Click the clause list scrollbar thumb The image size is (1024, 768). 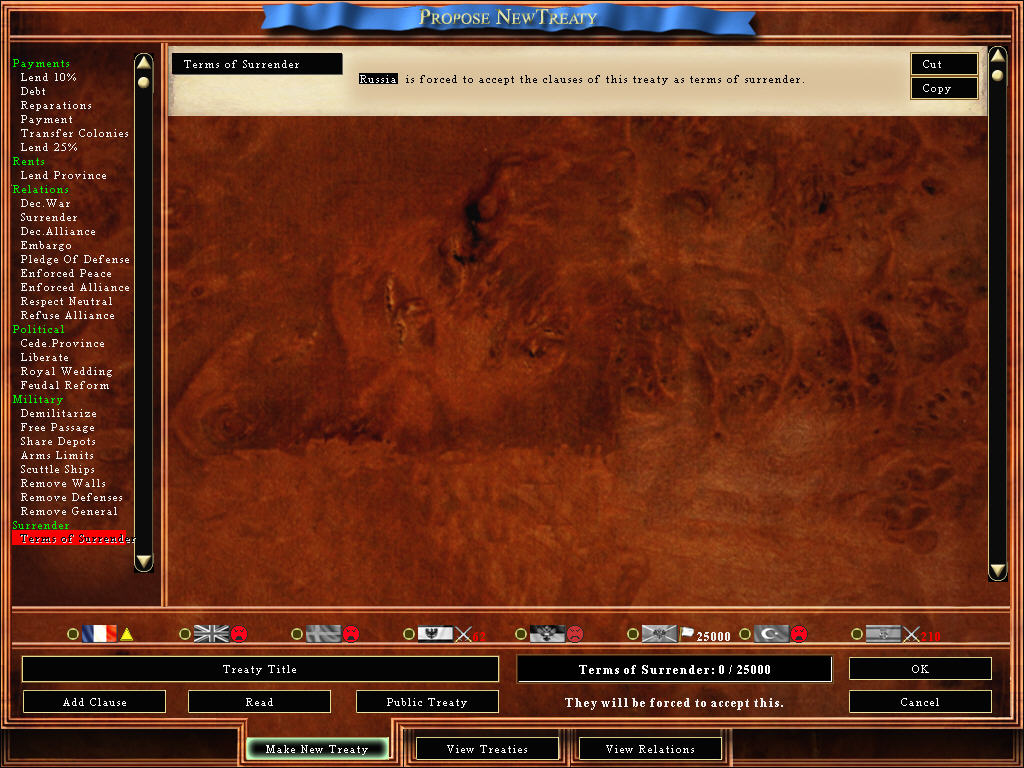144,82
